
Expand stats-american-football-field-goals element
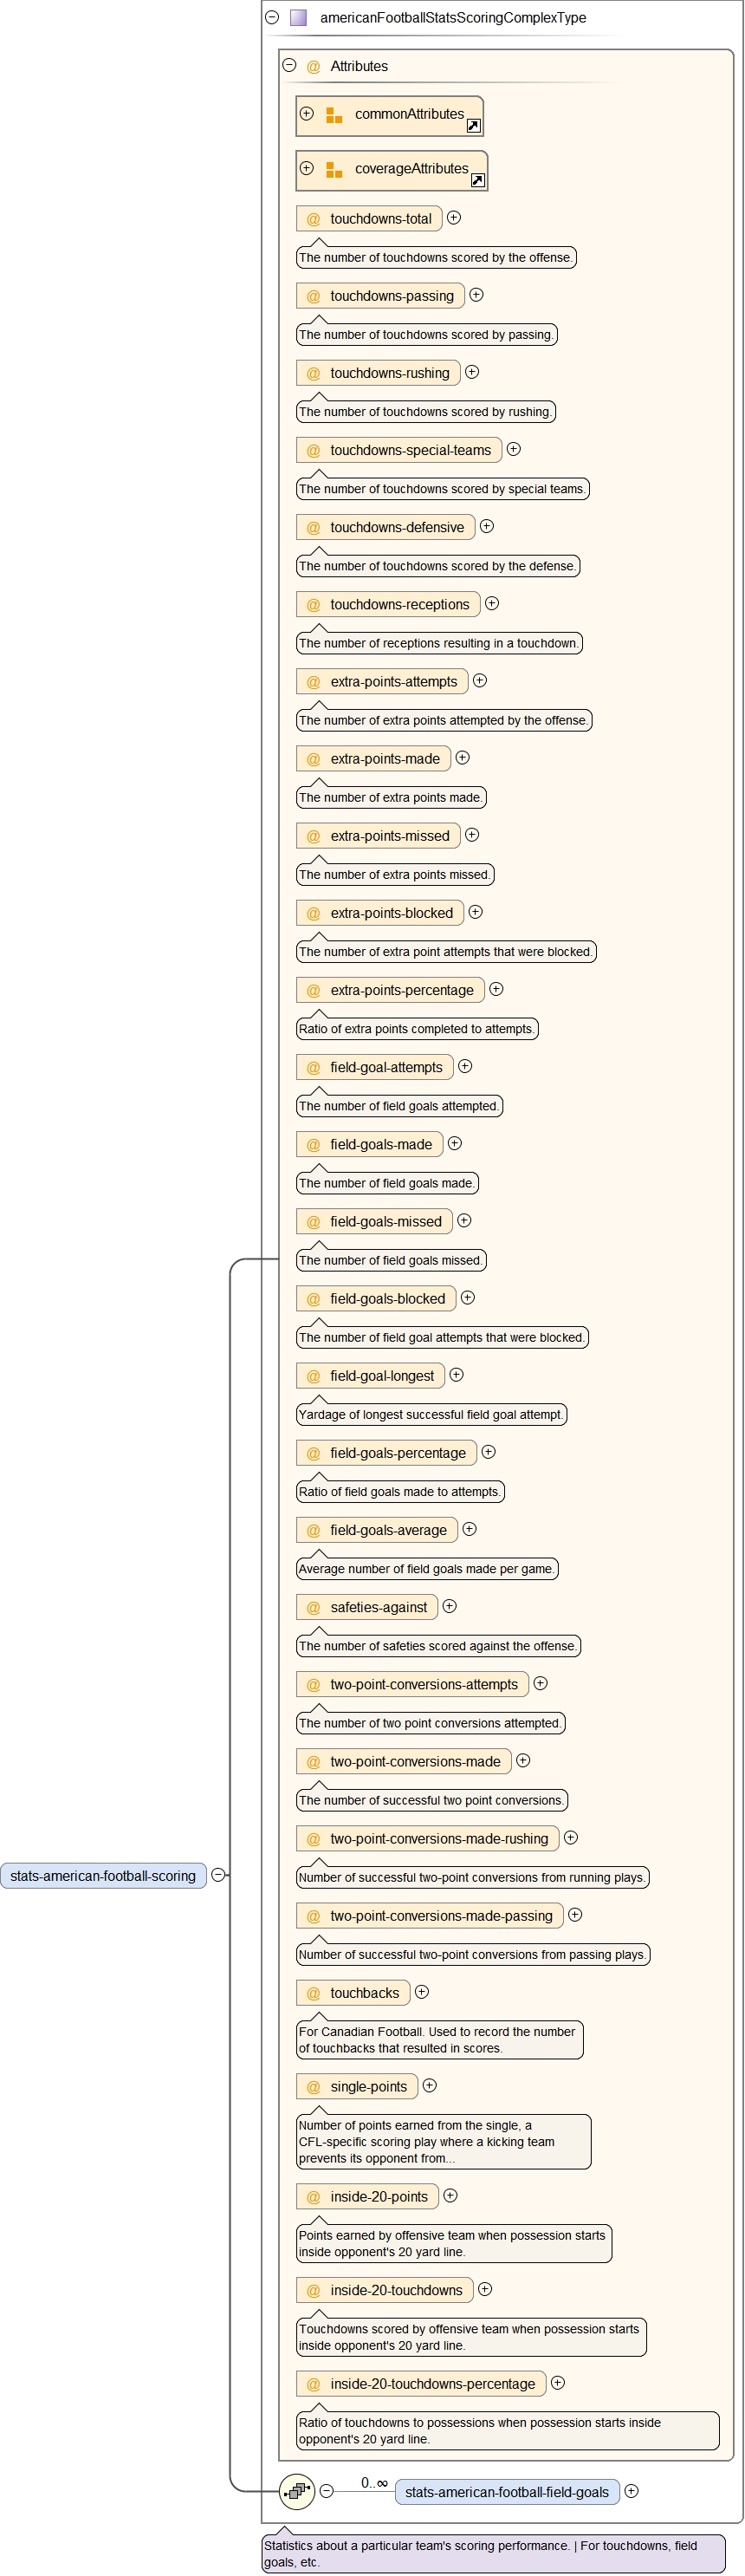coord(631,2491)
